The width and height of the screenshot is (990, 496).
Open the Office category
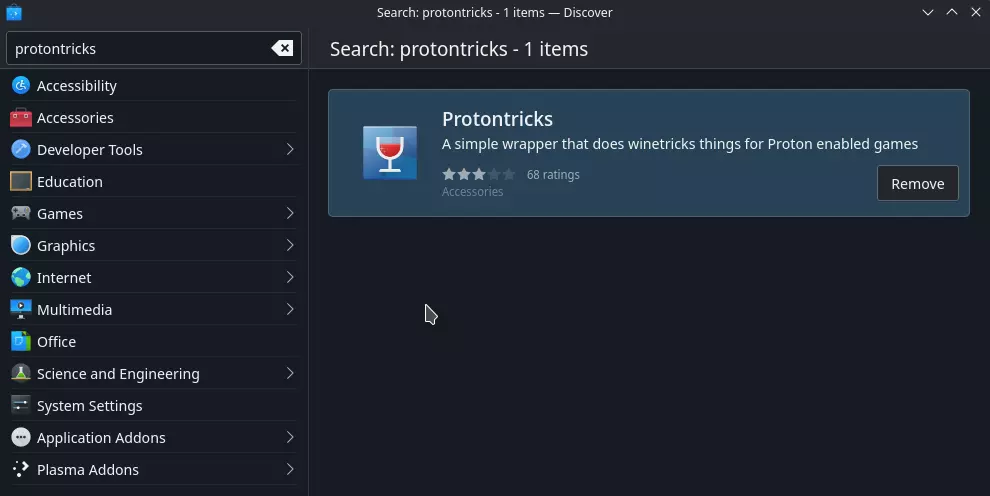(57, 342)
